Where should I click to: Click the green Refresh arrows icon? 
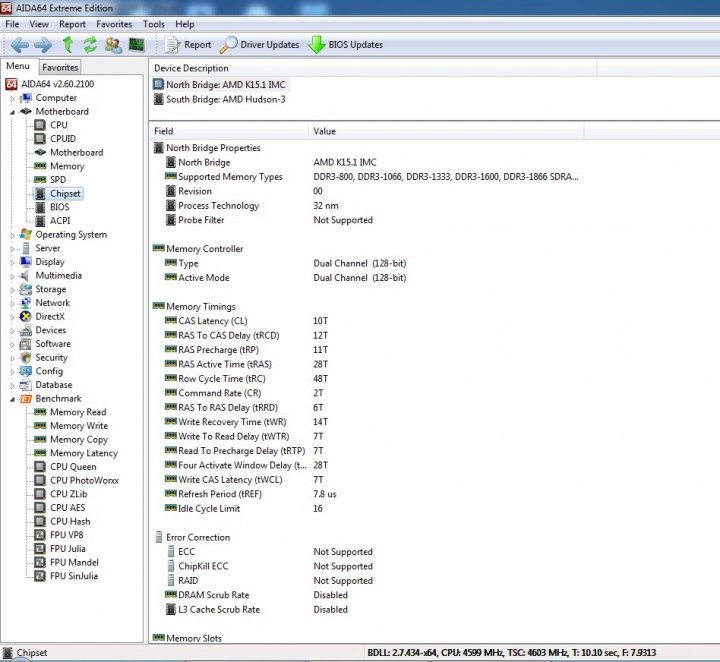click(x=90, y=45)
